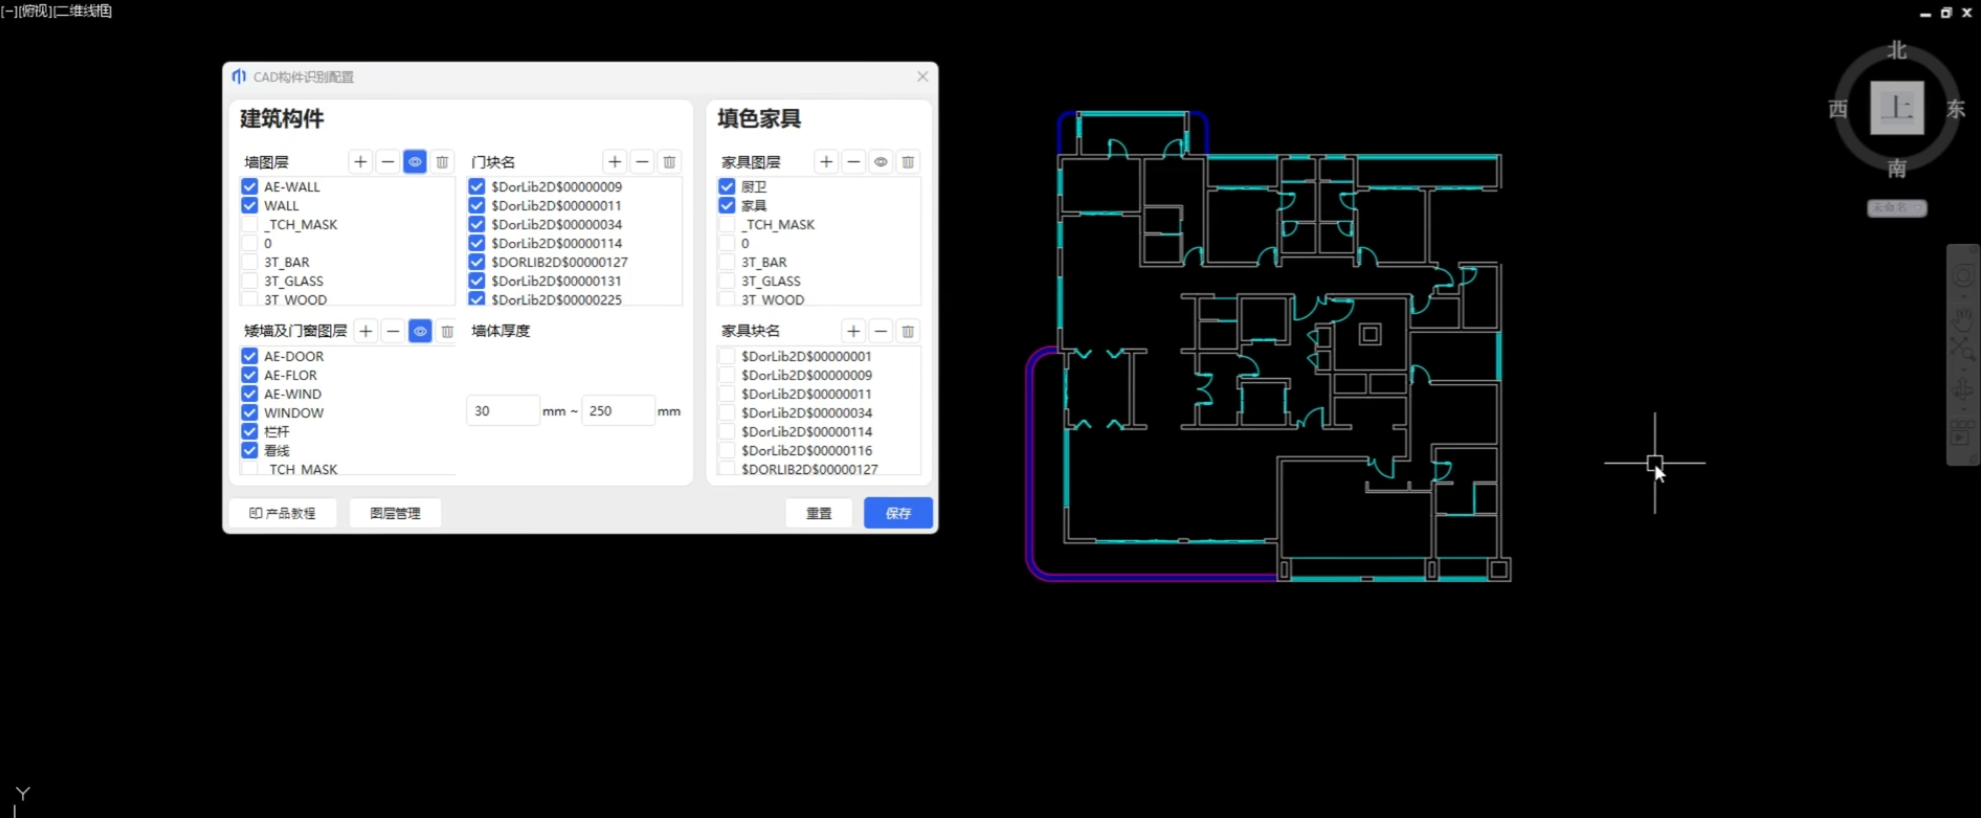Open 图层管理 layer management

point(395,513)
